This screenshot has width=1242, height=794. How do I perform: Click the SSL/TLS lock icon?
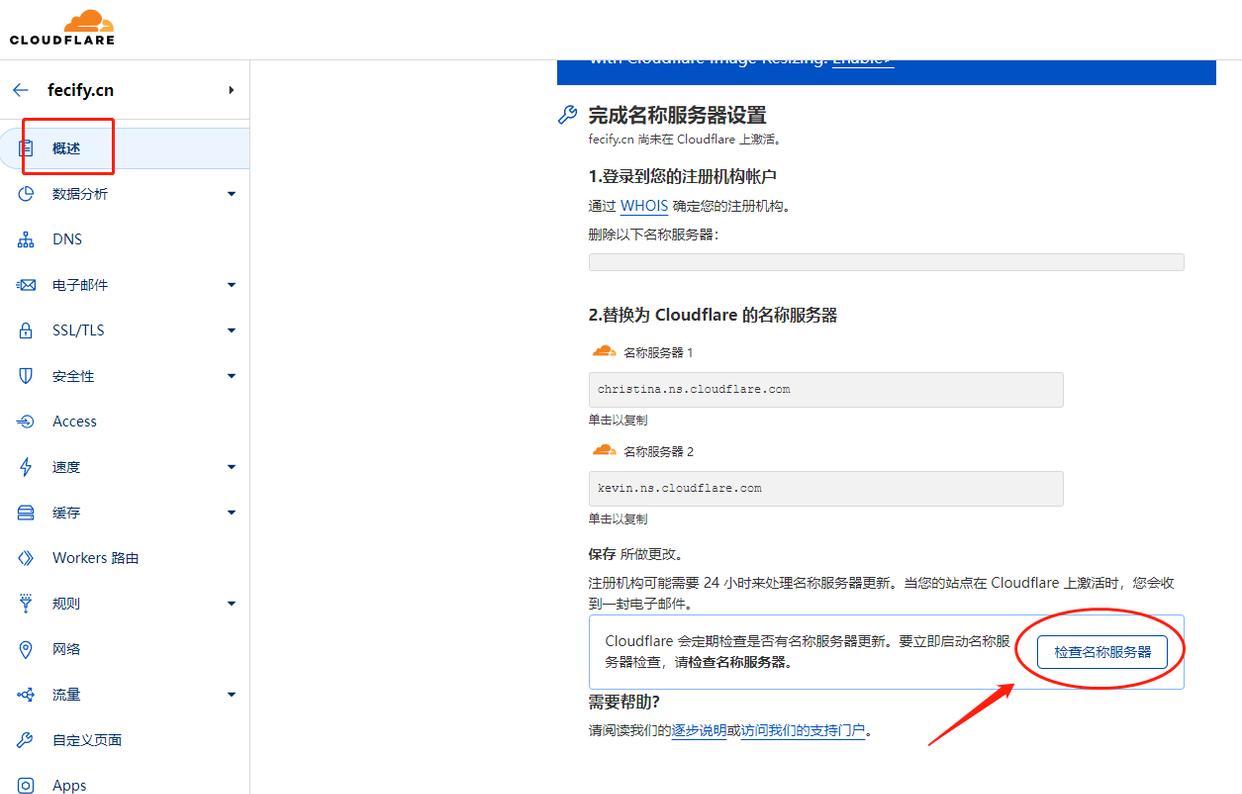[x=26, y=331]
